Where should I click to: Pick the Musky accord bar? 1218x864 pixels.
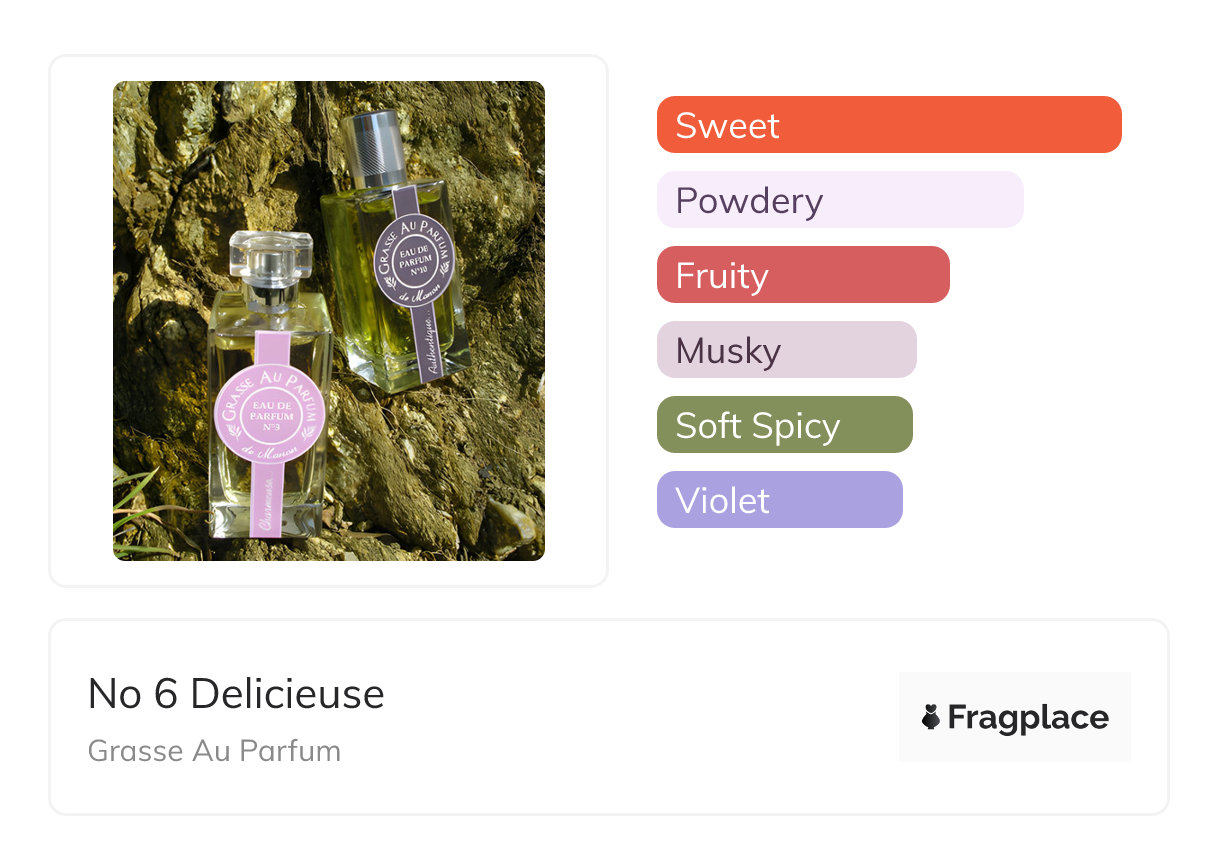pos(786,350)
